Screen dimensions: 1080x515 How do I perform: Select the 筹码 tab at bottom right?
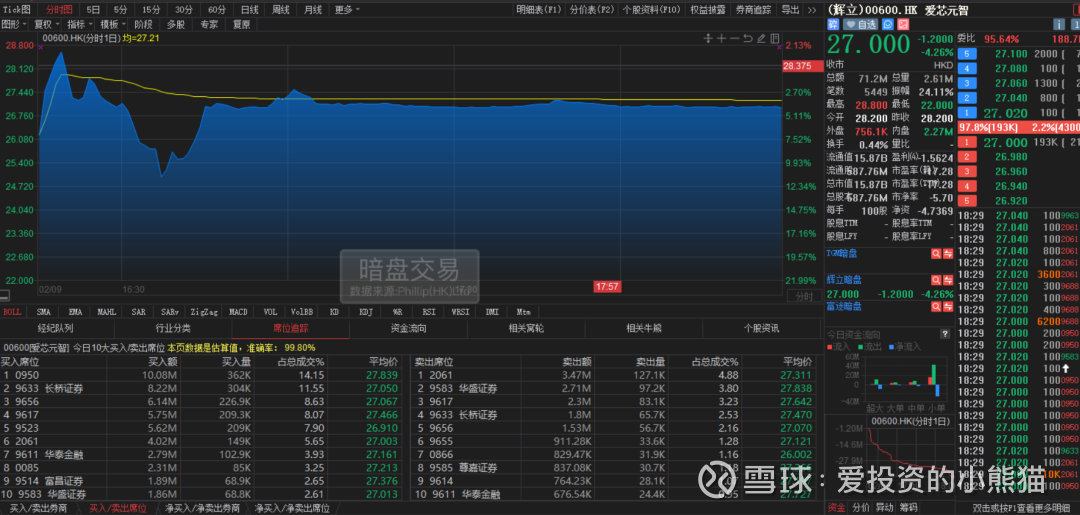point(908,508)
